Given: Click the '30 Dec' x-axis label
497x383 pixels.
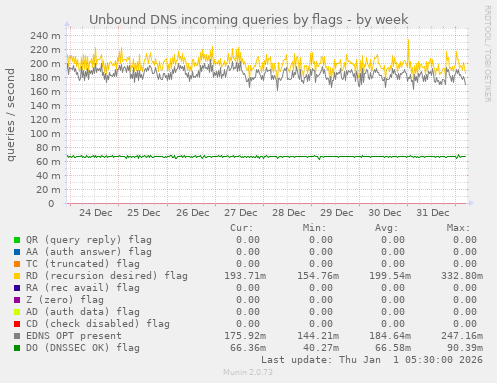Looking at the screenshot, I should point(385,213).
